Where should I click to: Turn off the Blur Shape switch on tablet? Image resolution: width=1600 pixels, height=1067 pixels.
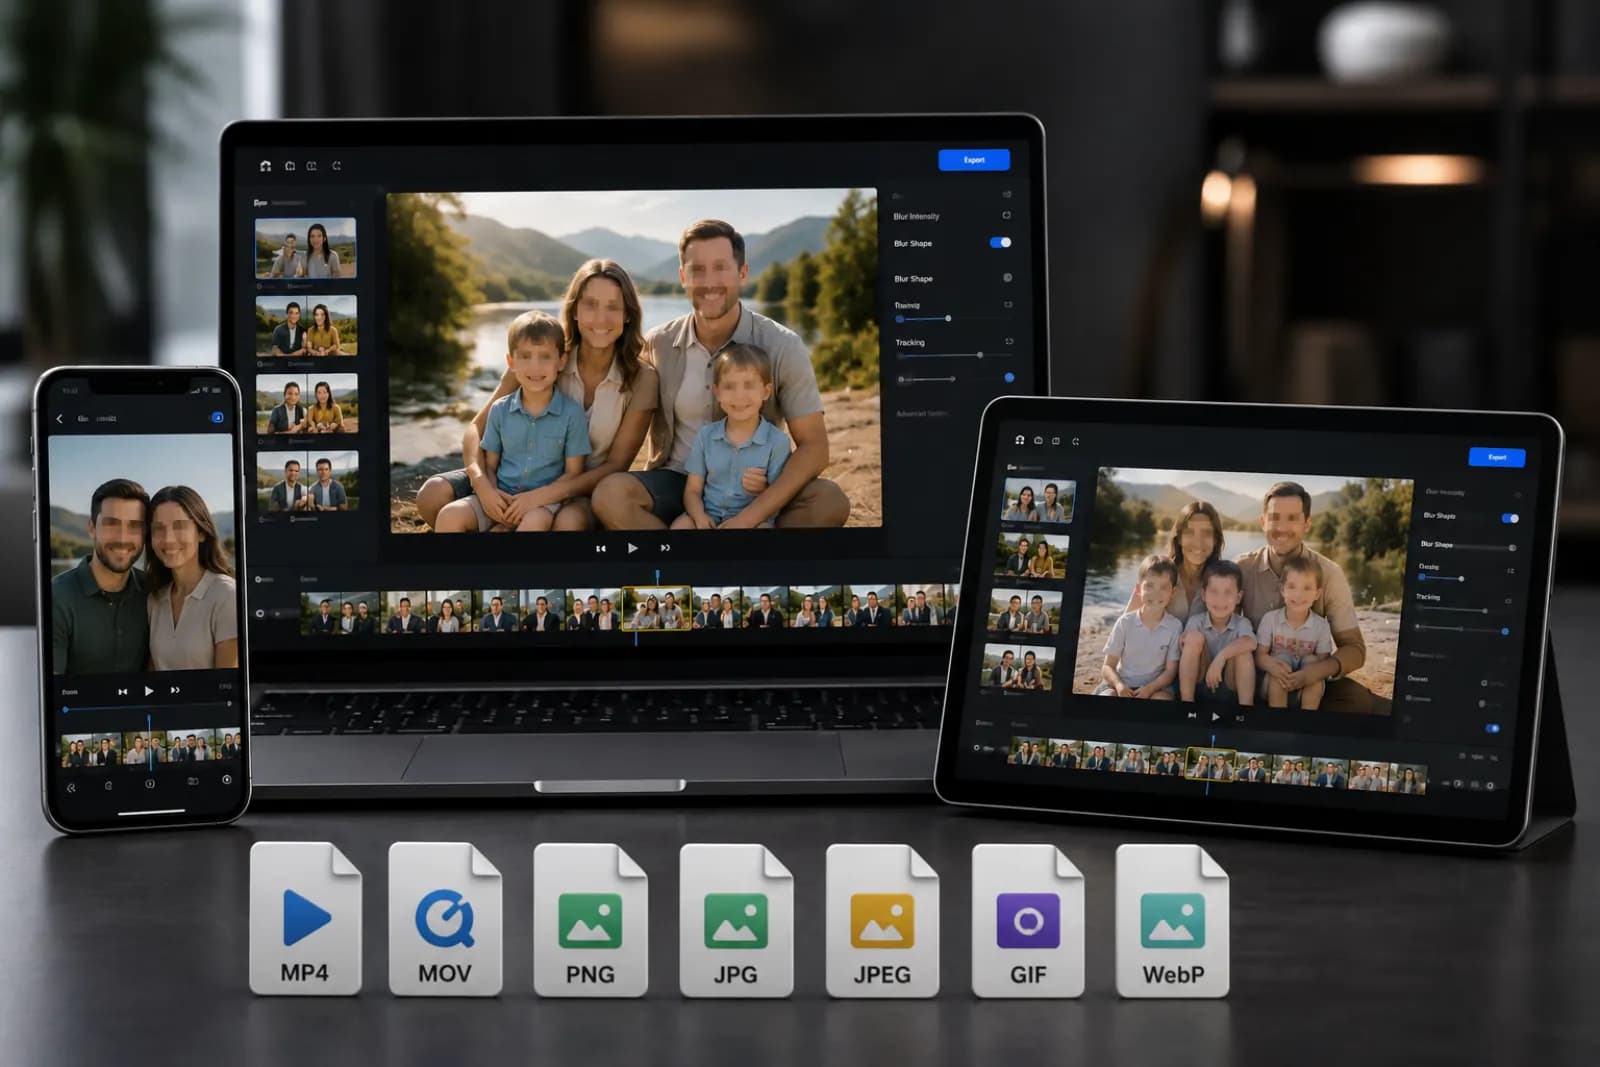(1510, 518)
